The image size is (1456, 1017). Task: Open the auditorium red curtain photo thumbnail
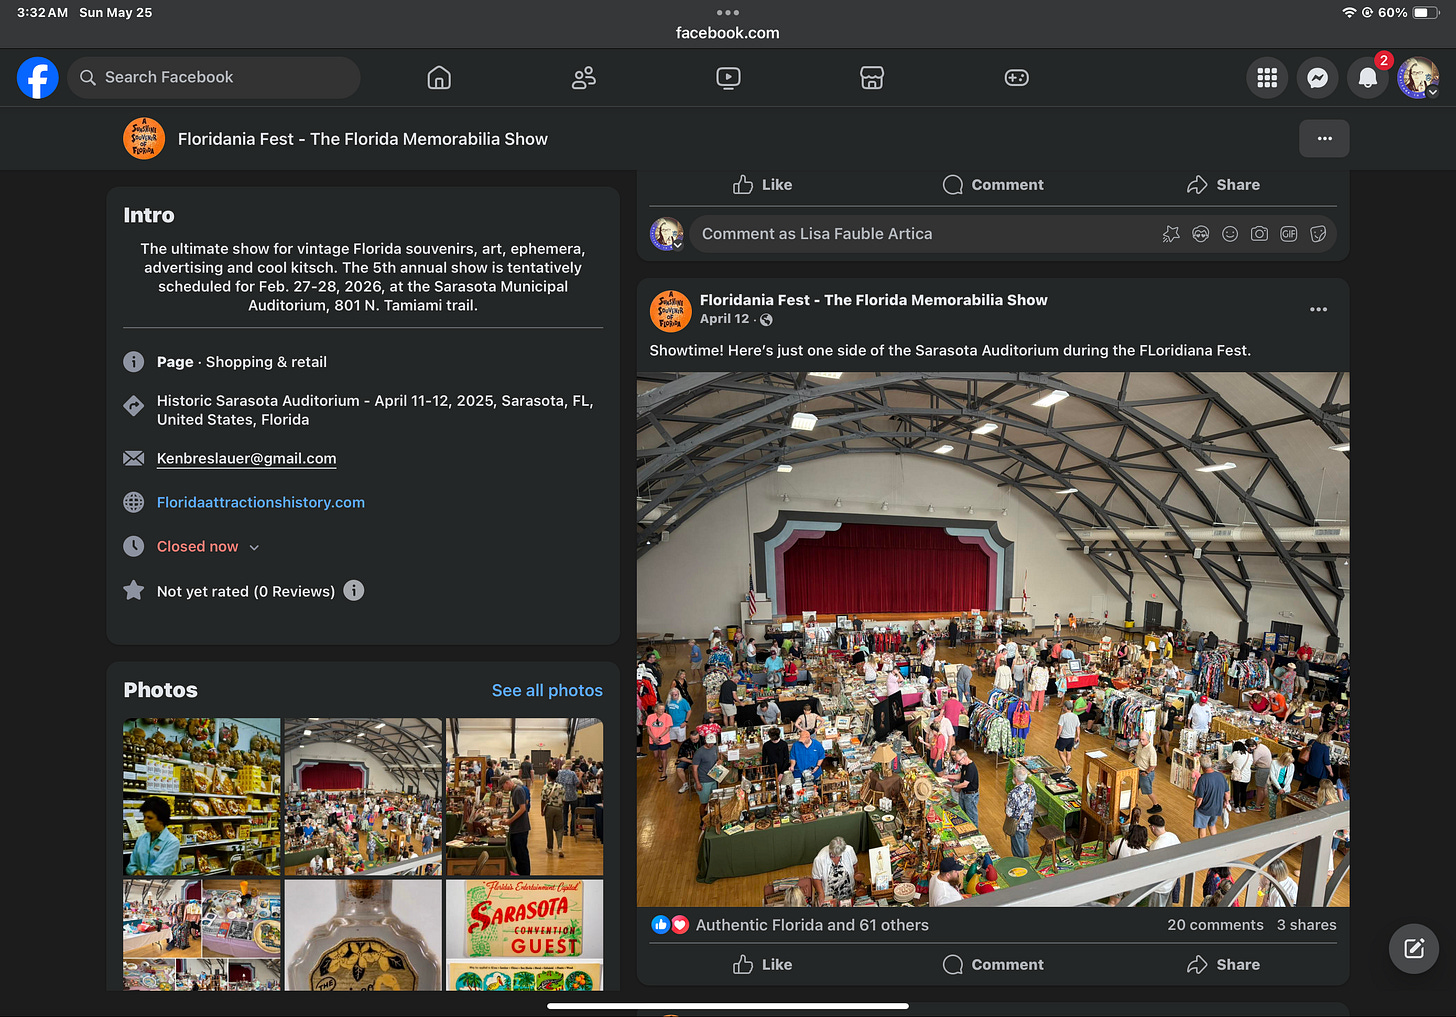coord(363,797)
